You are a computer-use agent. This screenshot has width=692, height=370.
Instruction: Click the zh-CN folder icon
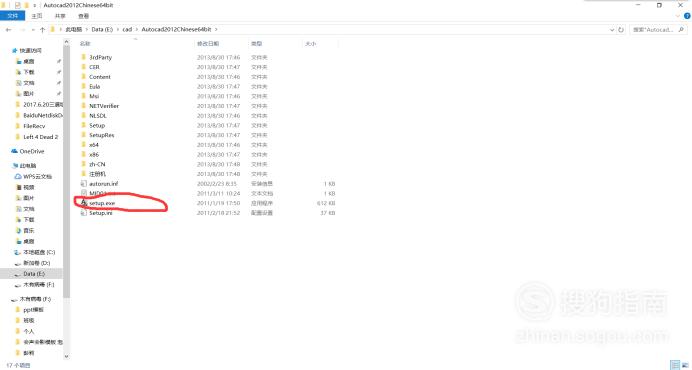tap(84, 164)
